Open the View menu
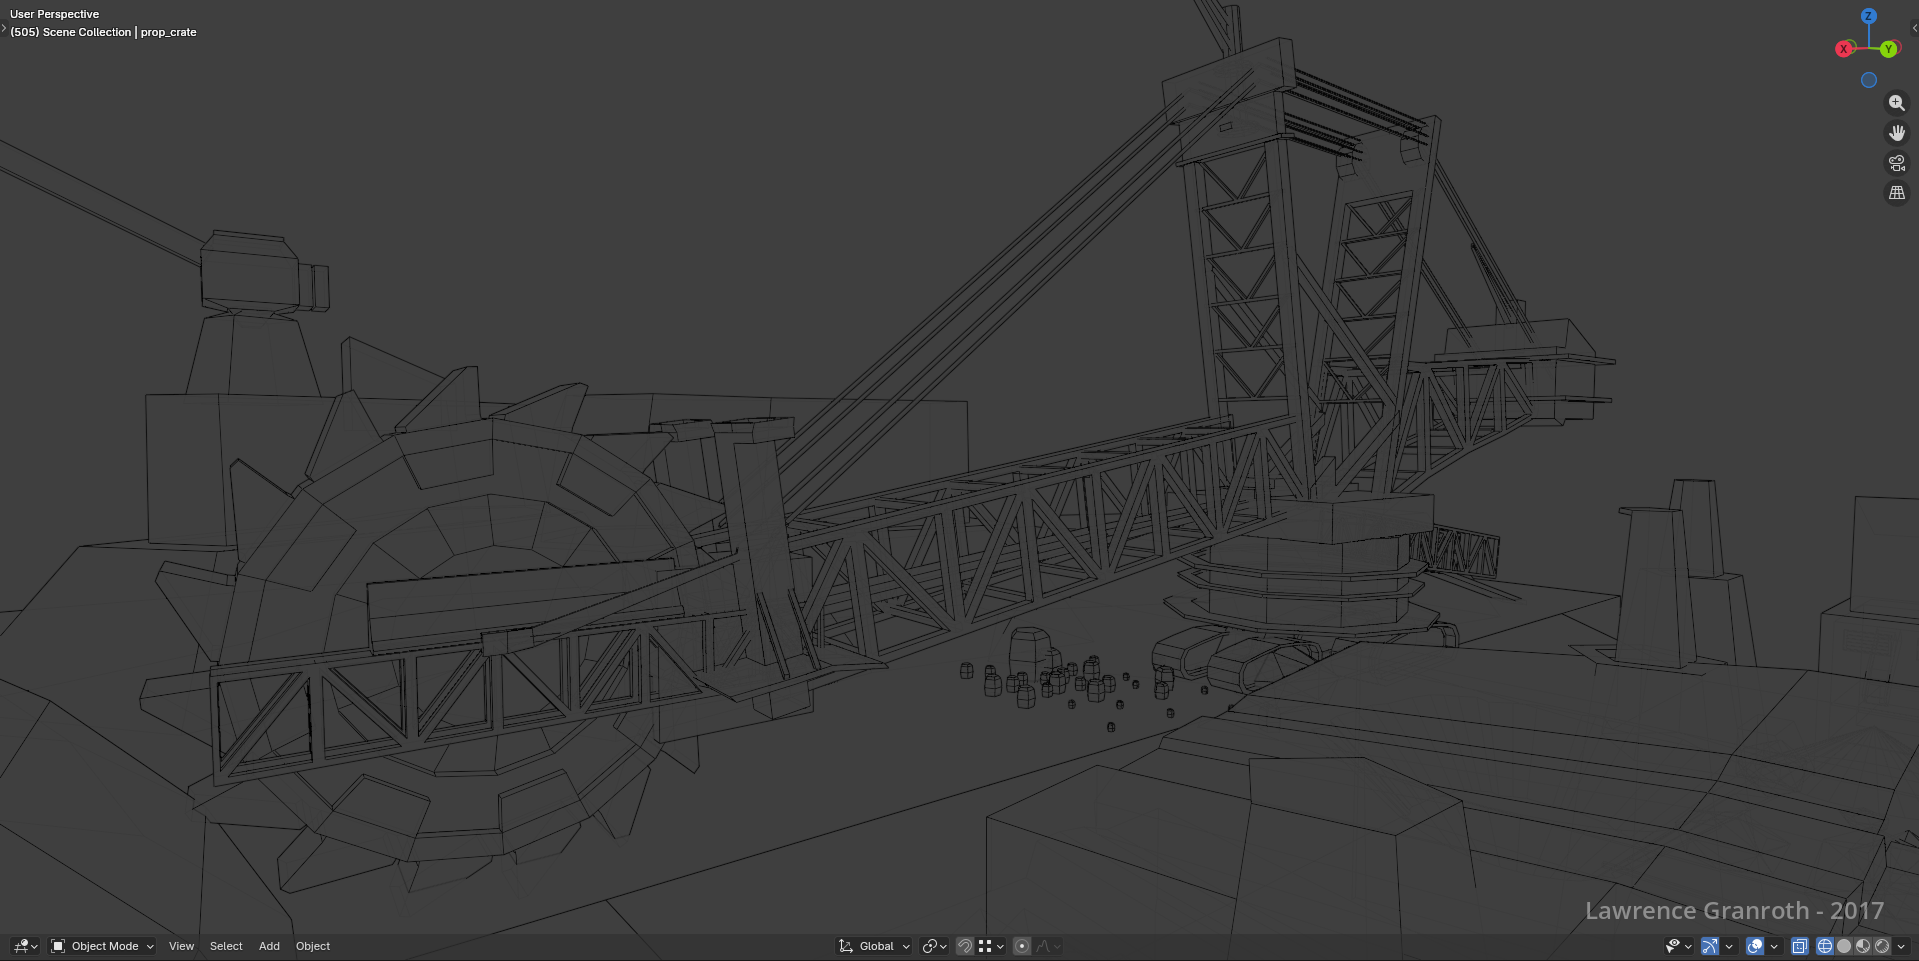The width and height of the screenshot is (1919, 961). (181, 946)
